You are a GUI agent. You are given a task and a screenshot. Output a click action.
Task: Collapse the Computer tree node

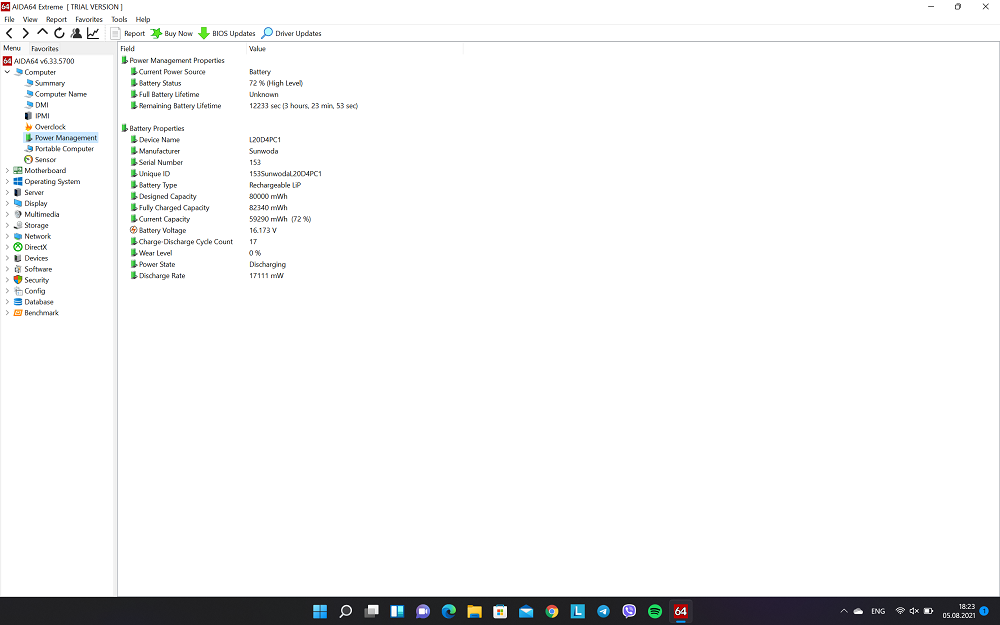(7, 72)
